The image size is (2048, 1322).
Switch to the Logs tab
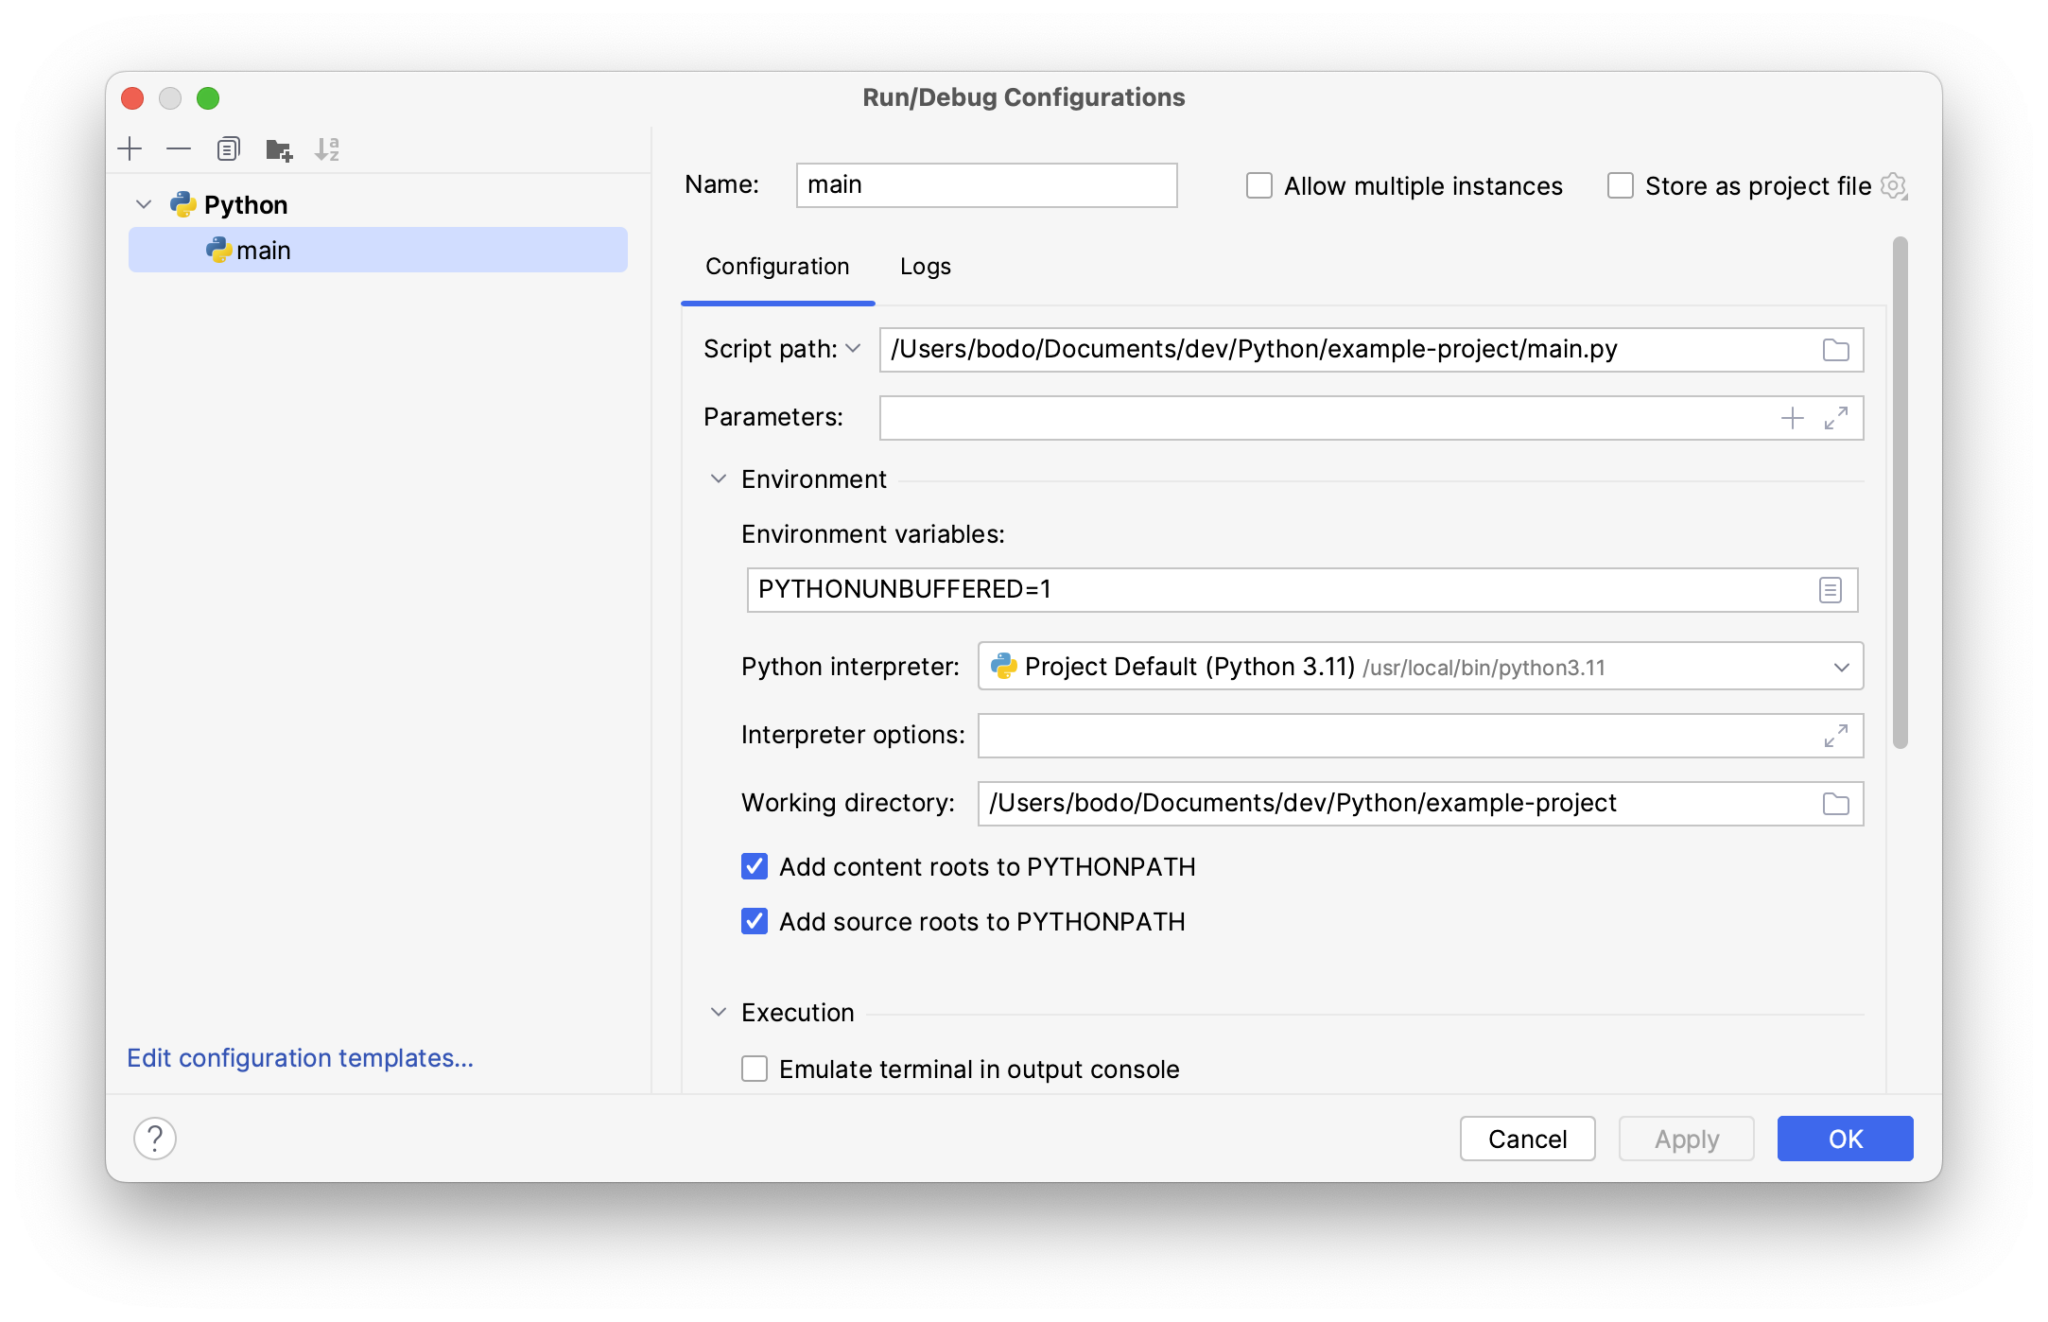[923, 266]
